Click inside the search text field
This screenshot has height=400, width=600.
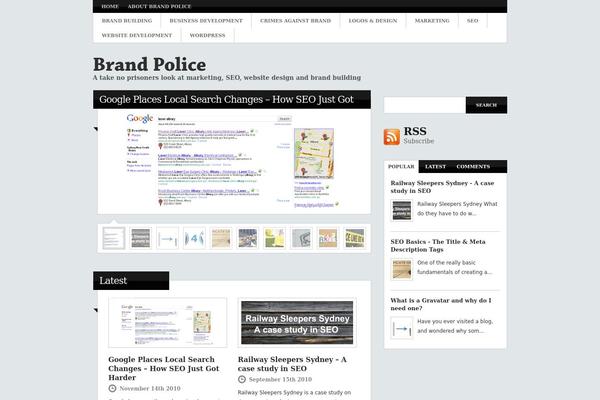[x=425, y=105]
